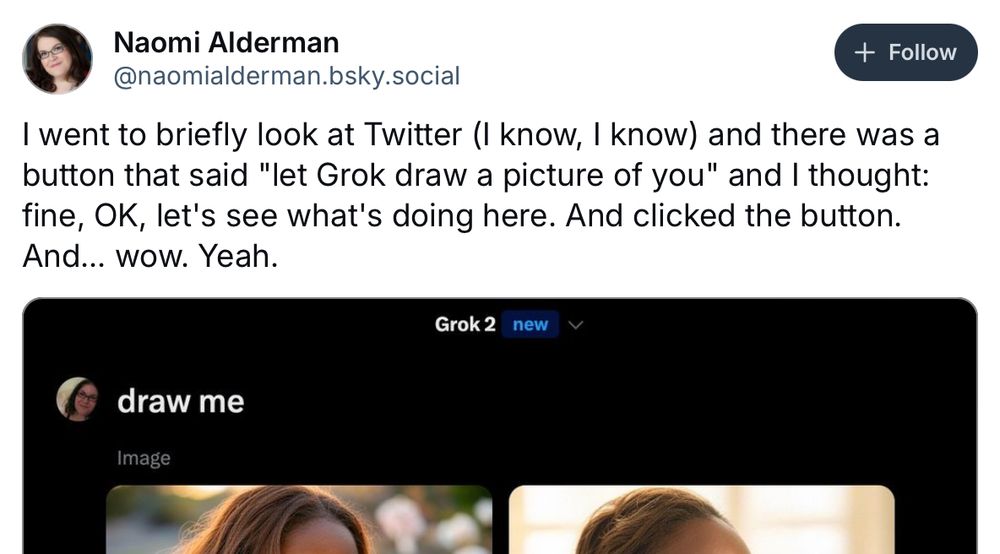The image size is (1000, 554).
Task: Click the "Image" label above the portraits
Action: tap(143, 458)
